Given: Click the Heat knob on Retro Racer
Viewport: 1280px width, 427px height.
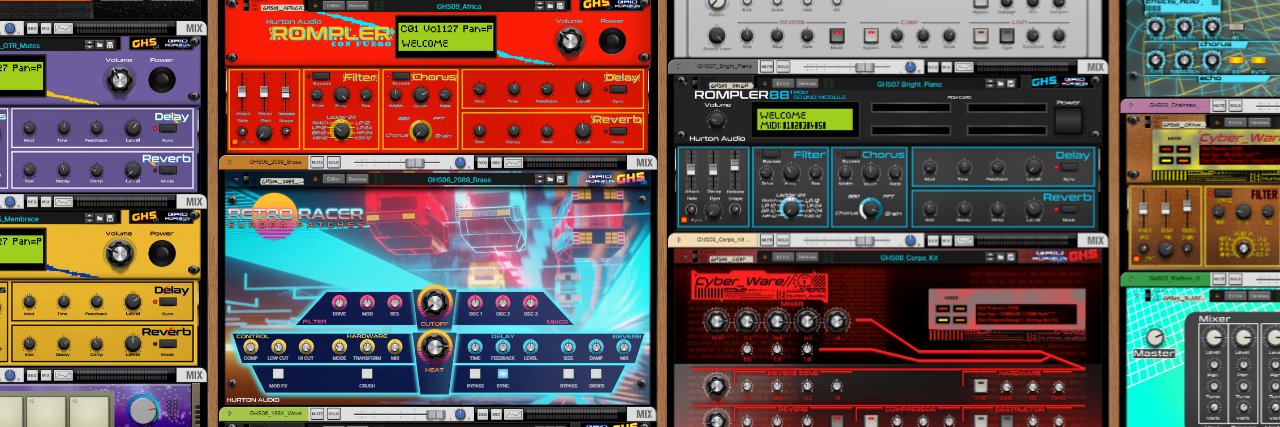Looking at the screenshot, I should click(434, 347).
